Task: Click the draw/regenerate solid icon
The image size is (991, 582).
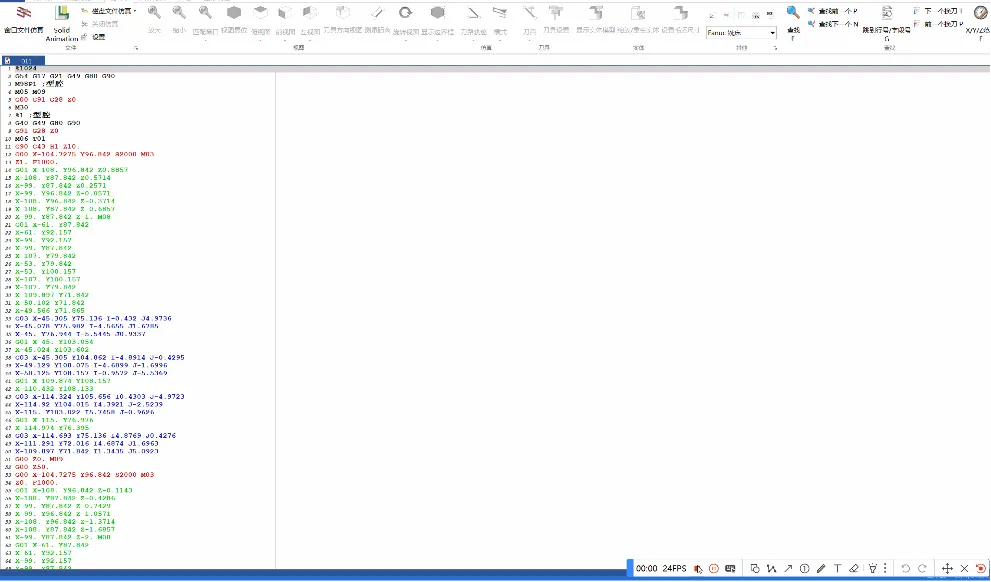Action: tap(638, 12)
